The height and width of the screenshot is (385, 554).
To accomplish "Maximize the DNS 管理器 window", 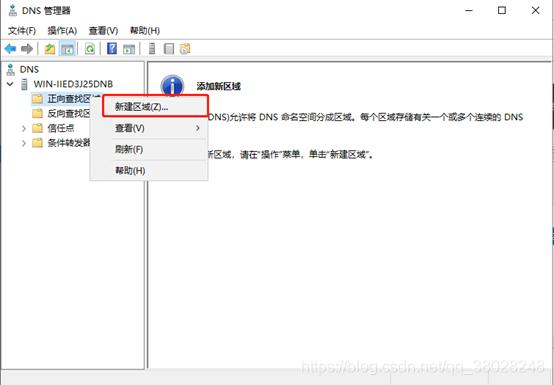I will (x=502, y=11).
